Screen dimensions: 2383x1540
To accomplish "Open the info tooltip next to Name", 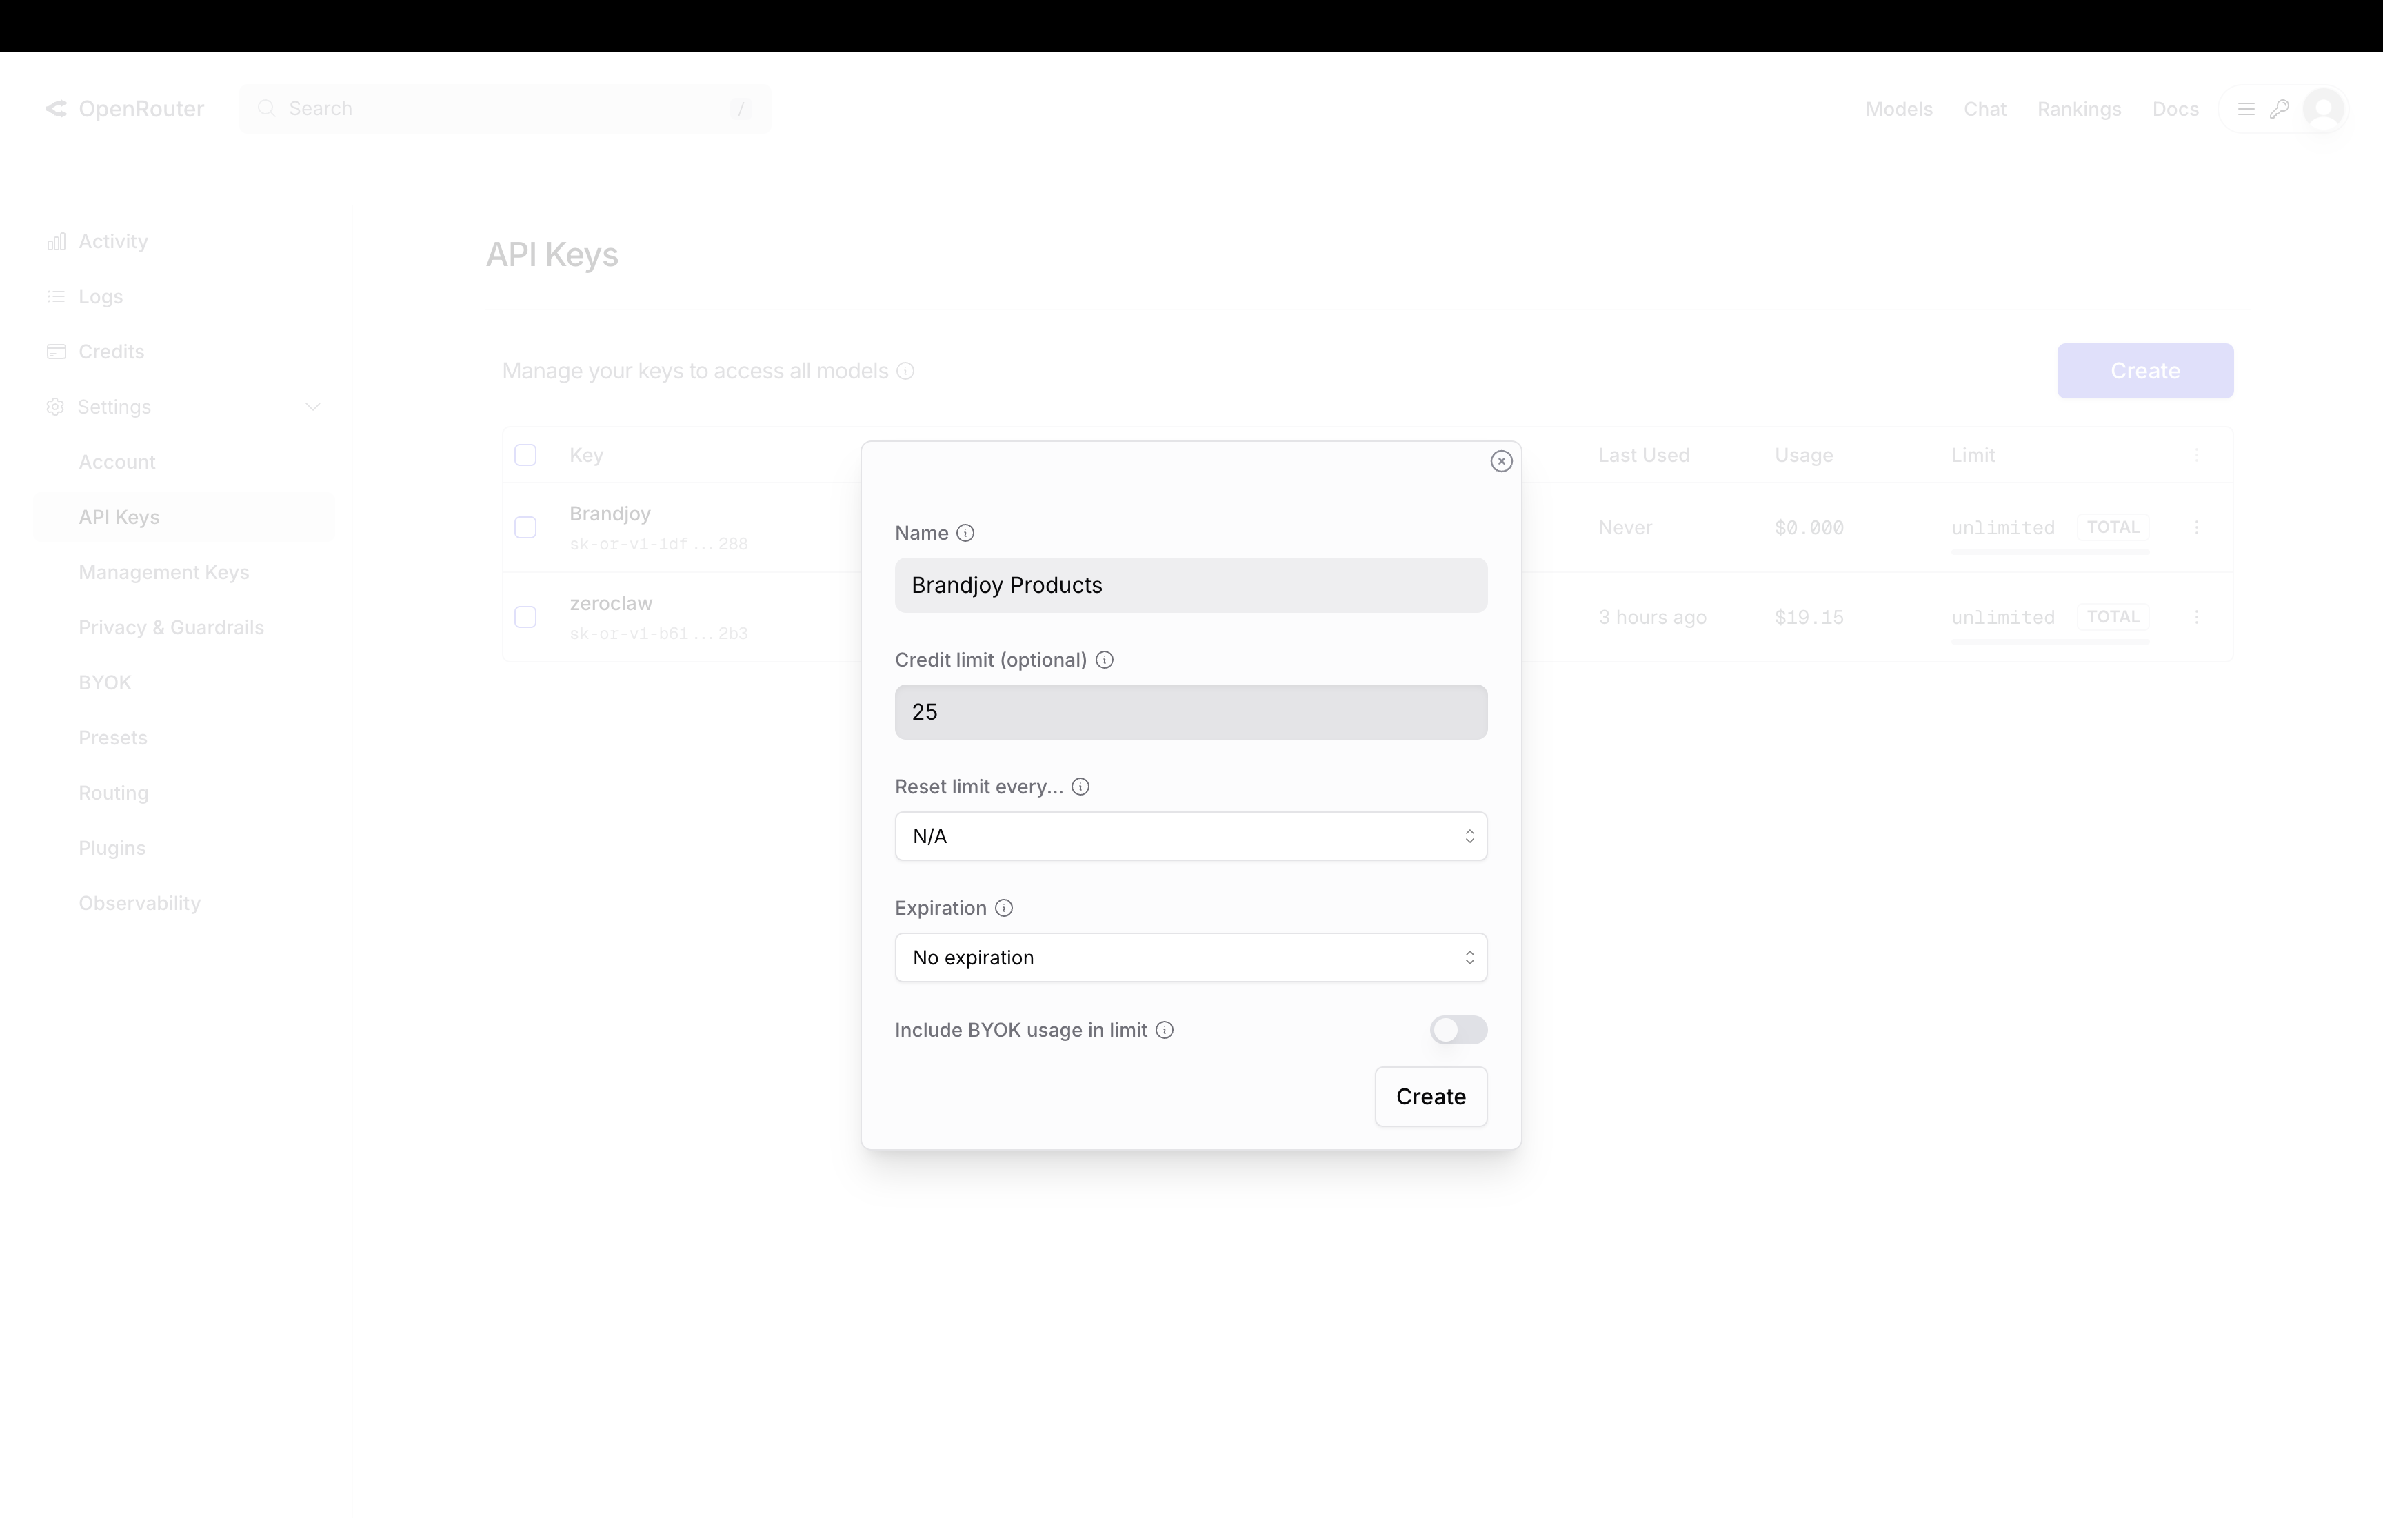I will pyautogui.click(x=965, y=533).
